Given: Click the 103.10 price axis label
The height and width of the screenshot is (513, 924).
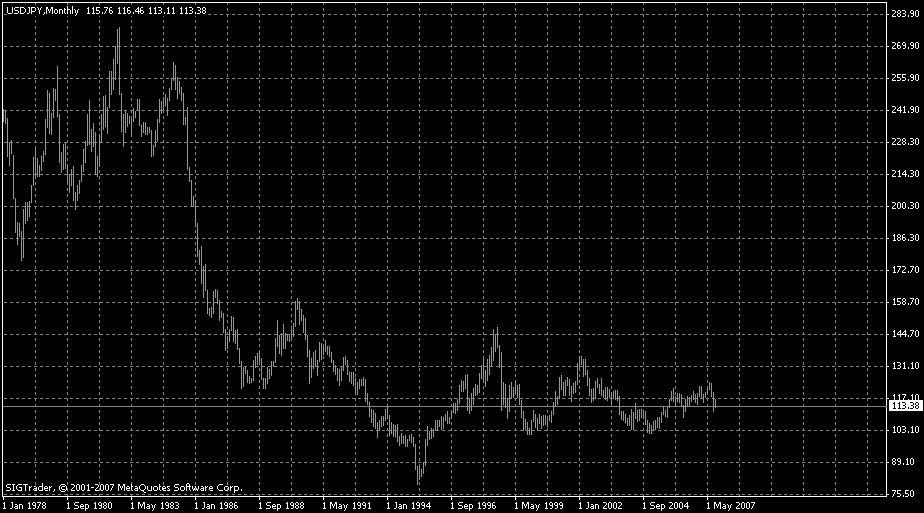Looking at the screenshot, I should tap(905, 431).
